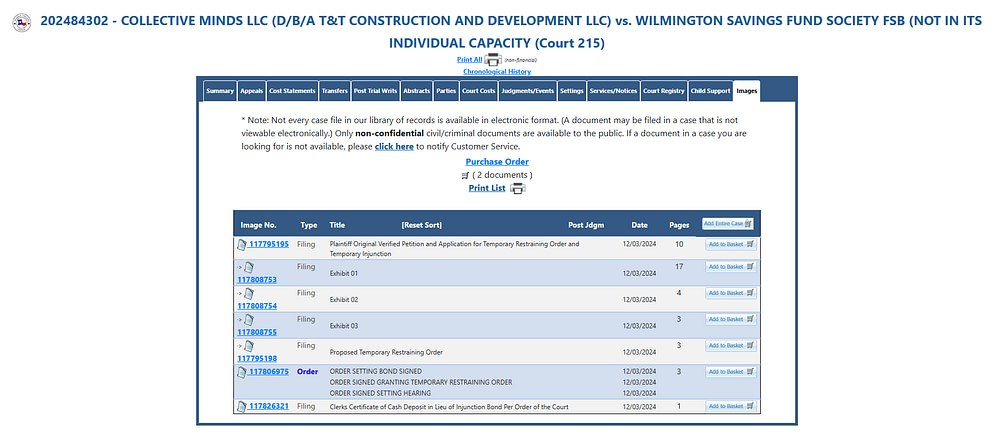Click the printer icon next to Print All
This screenshot has width=999, height=436.
pos(493,60)
